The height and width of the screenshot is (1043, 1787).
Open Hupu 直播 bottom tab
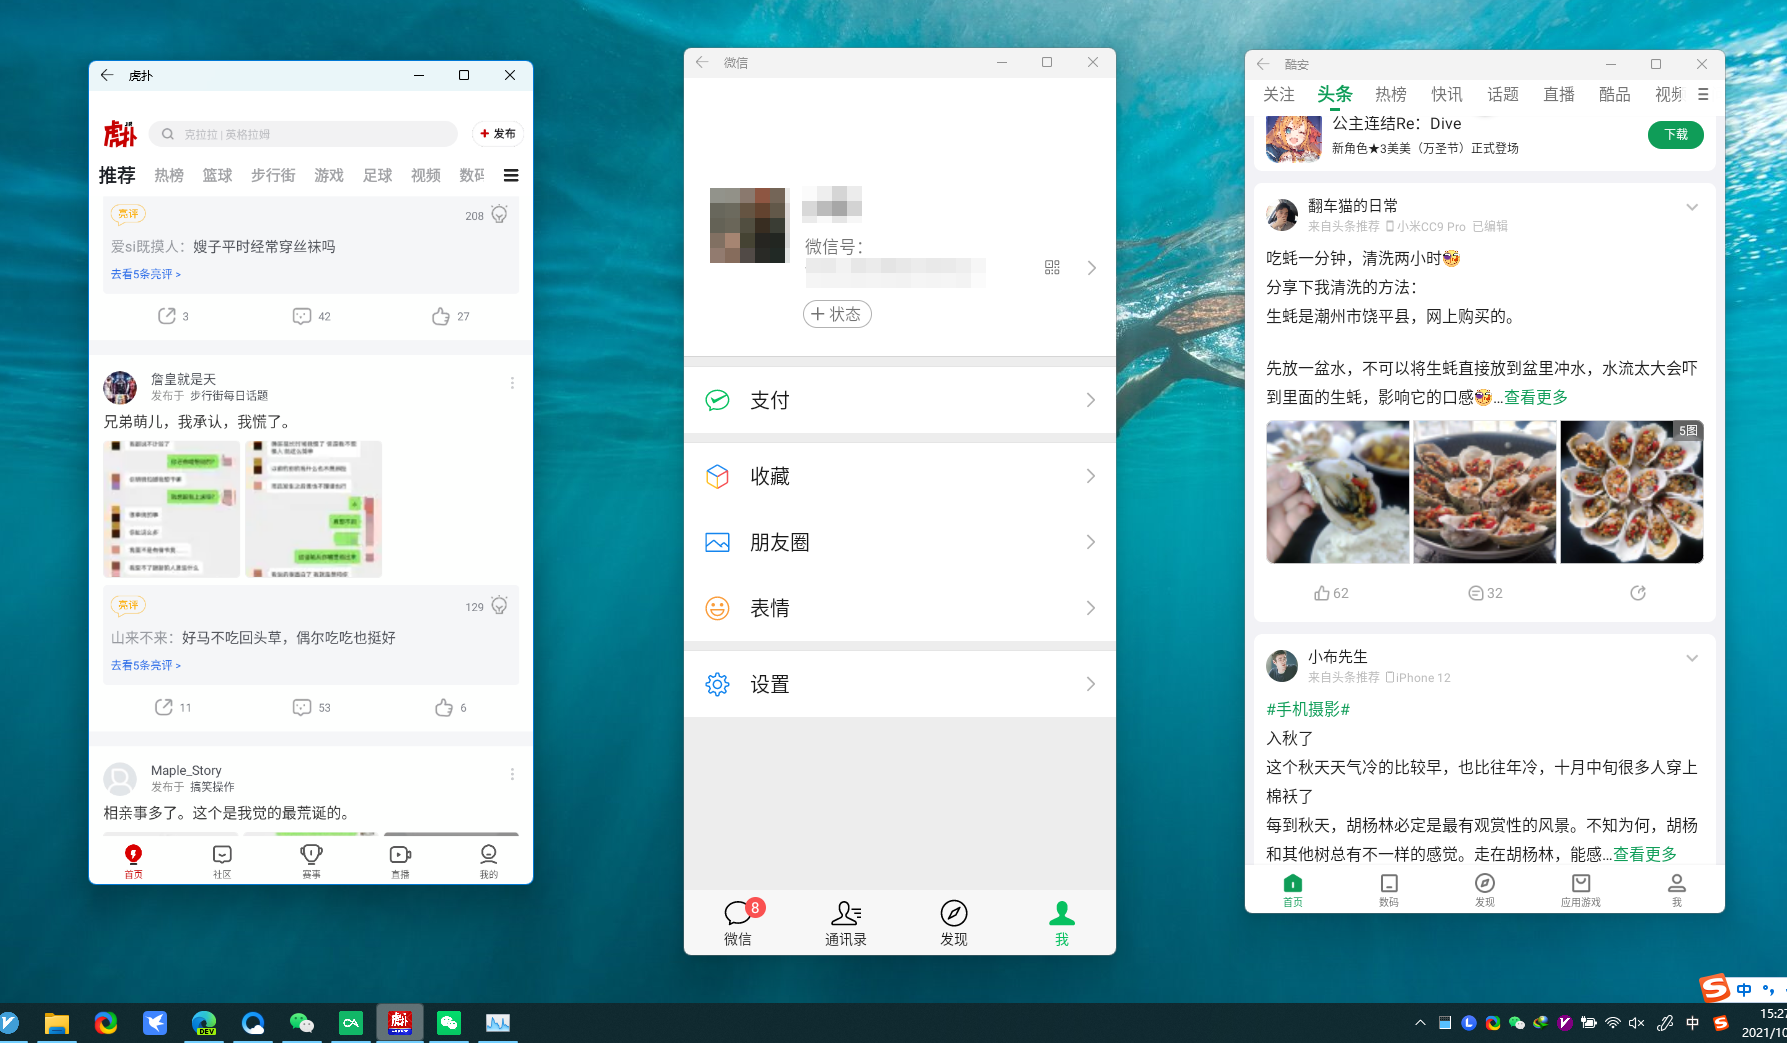pyautogui.click(x=400, y=861)
